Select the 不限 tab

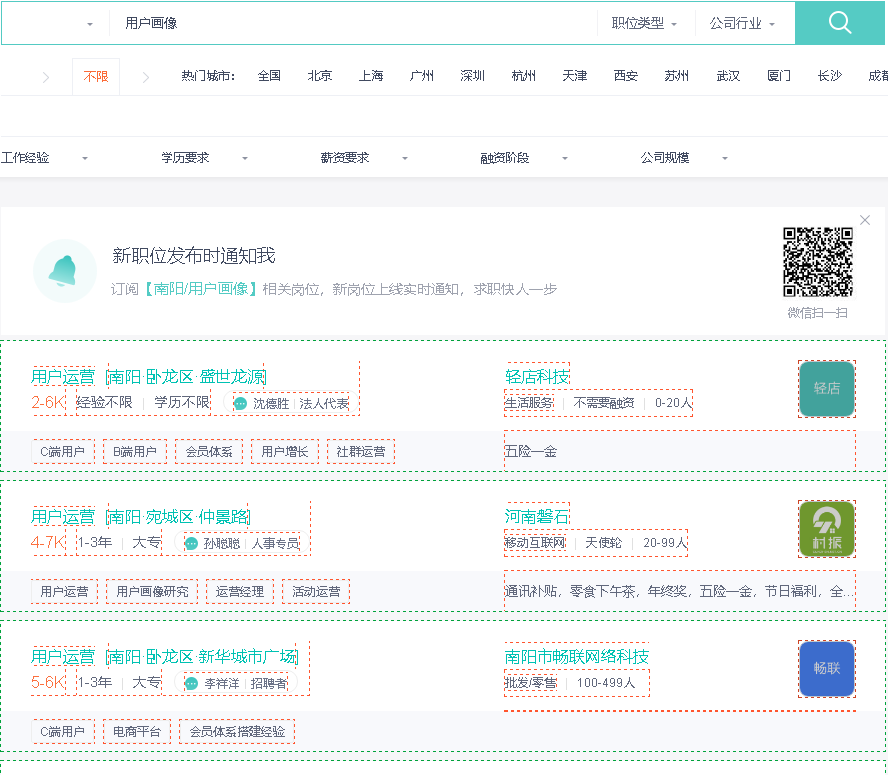tap(96, 76)
